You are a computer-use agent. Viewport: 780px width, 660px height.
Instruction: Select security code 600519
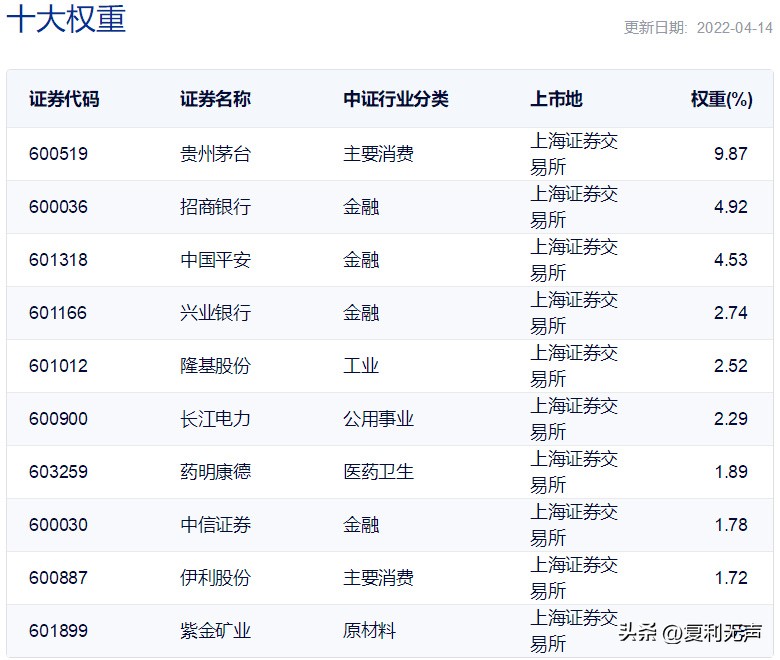58,154
